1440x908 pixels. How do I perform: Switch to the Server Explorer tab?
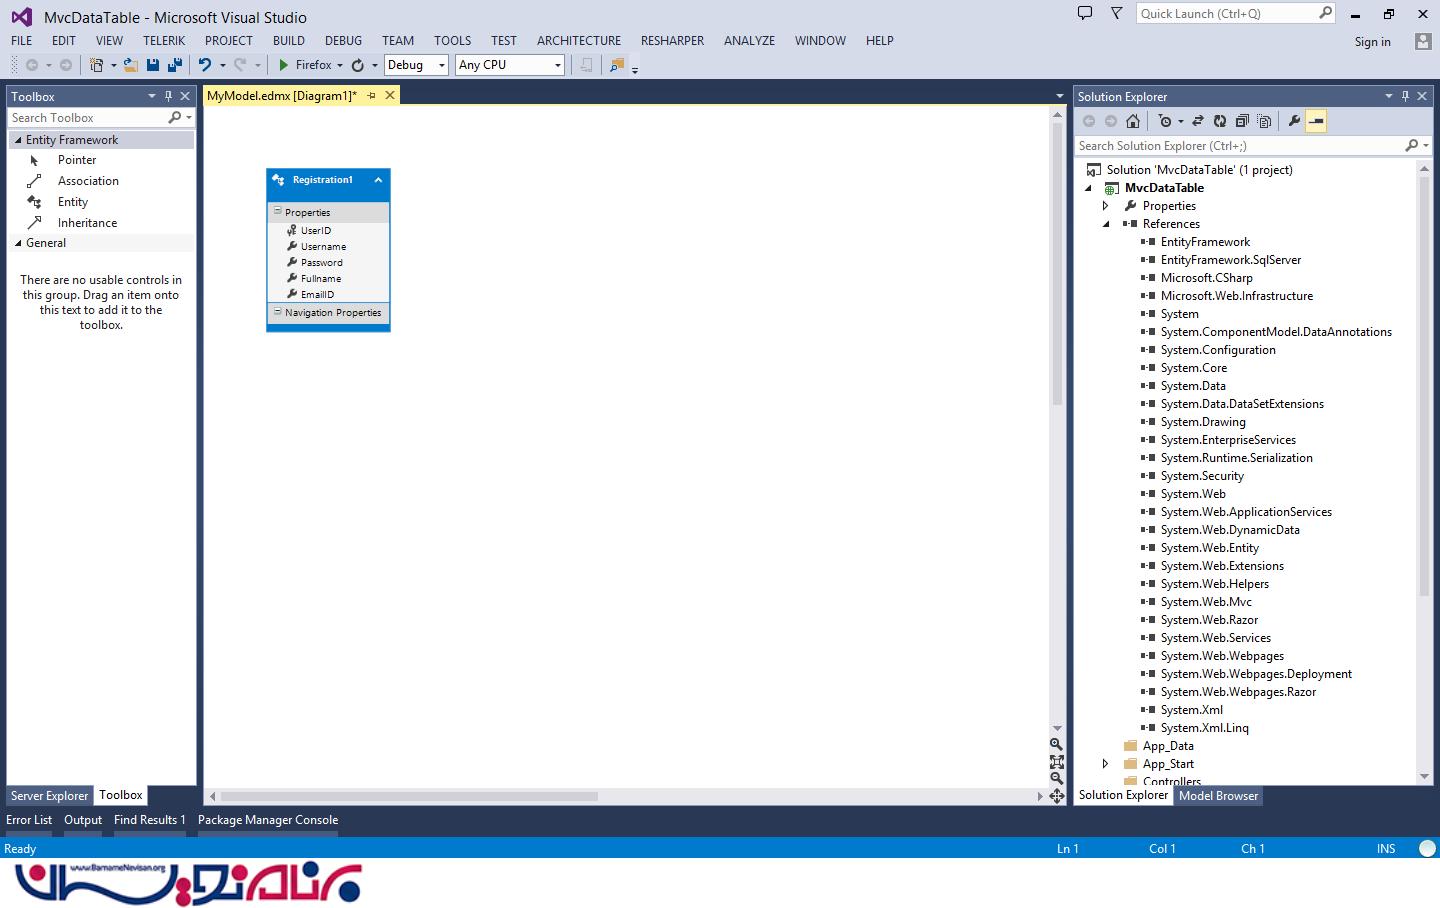click(49, 796)
